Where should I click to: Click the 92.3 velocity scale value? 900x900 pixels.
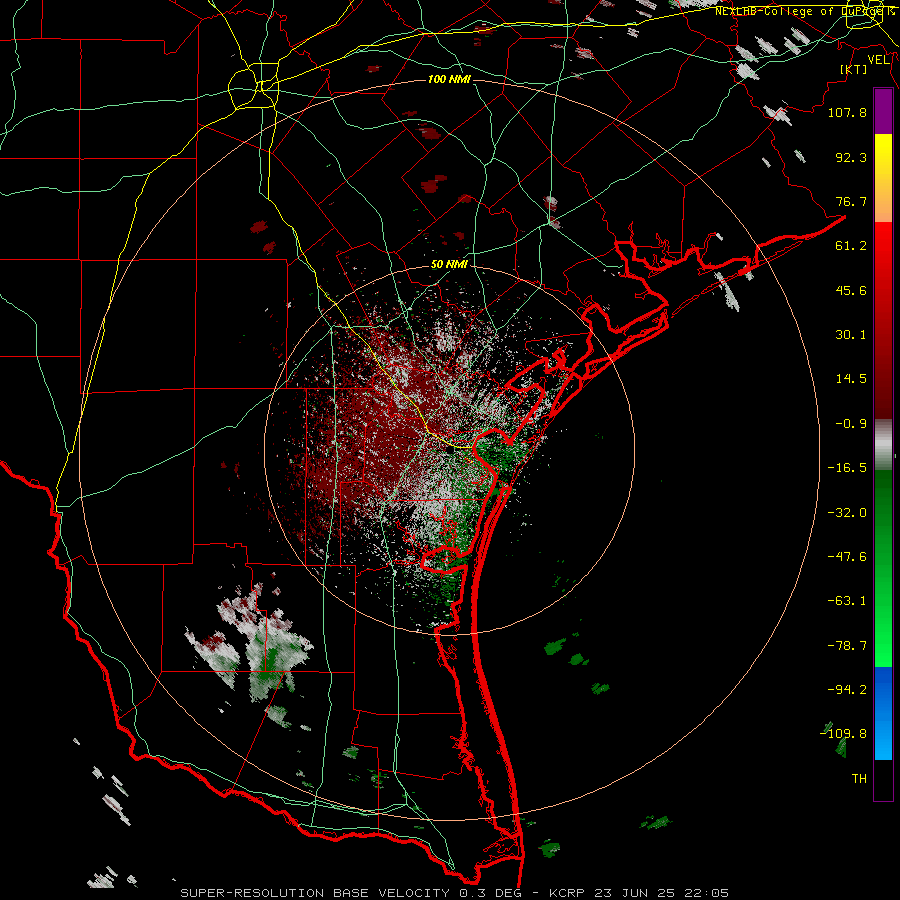pos(851,157)
